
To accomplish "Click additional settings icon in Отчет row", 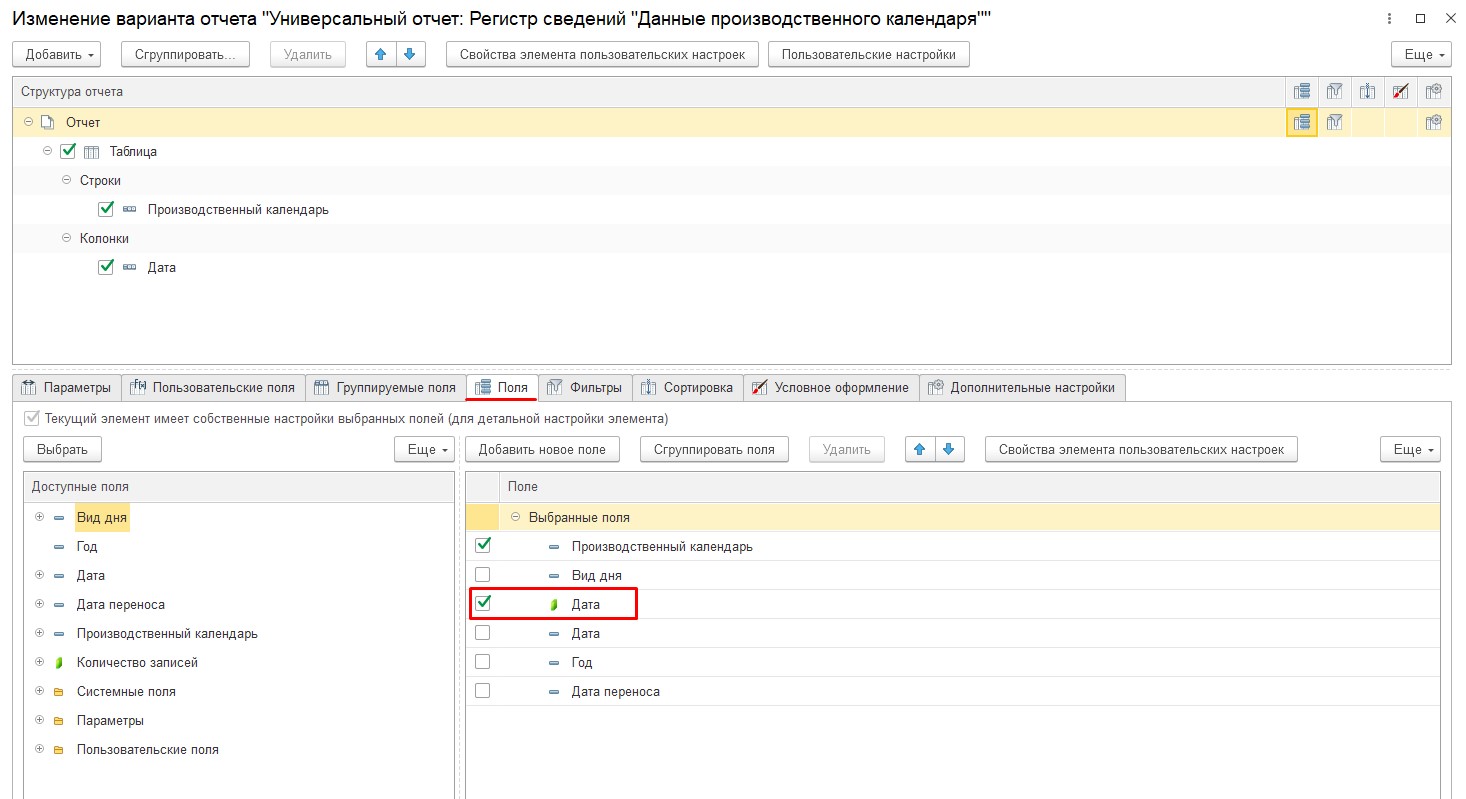I will pyautogui.click(x=1434, y=122).
